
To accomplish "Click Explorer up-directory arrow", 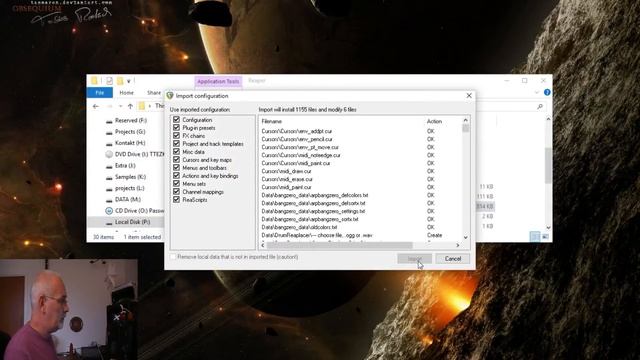I will coord(130,107).
